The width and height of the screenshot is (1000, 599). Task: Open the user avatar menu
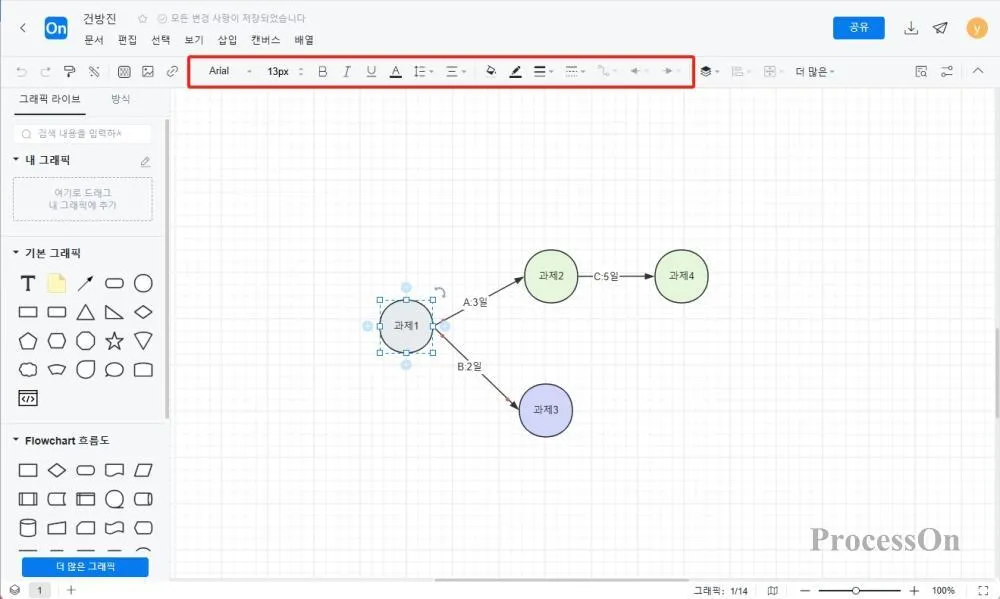(976, 28)
